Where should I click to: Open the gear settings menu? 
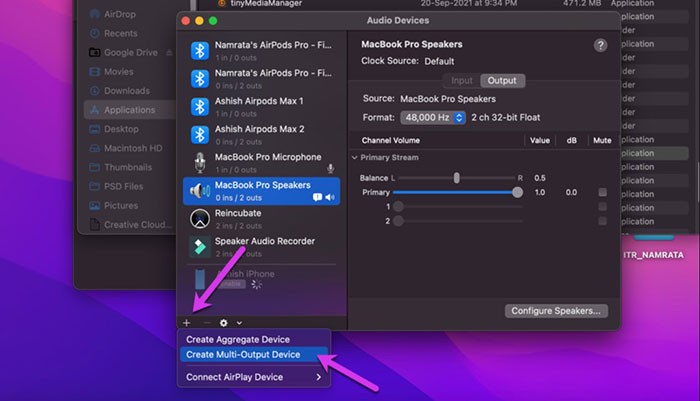pos(223,323)
